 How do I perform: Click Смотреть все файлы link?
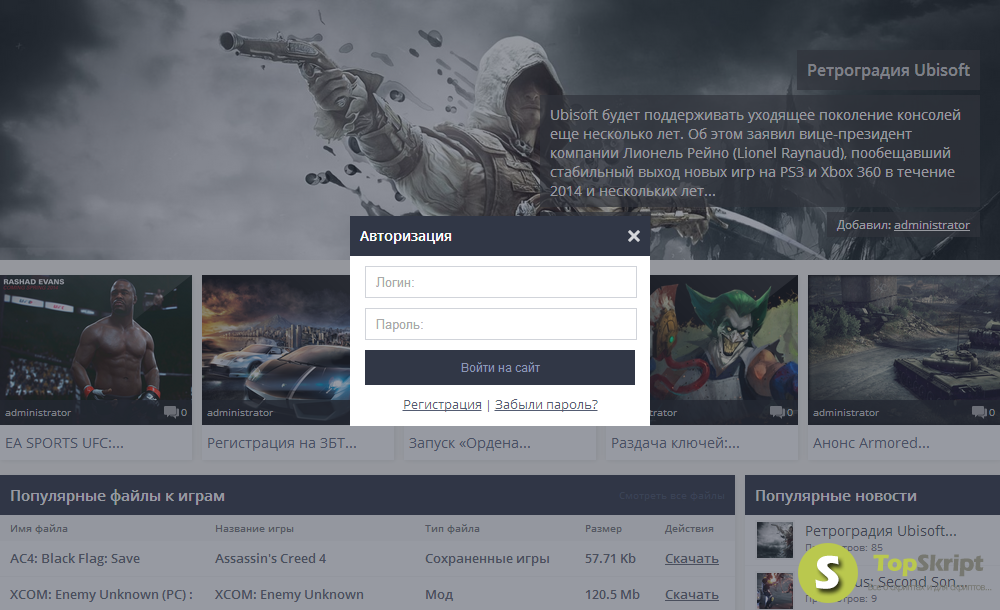(672, 496)
